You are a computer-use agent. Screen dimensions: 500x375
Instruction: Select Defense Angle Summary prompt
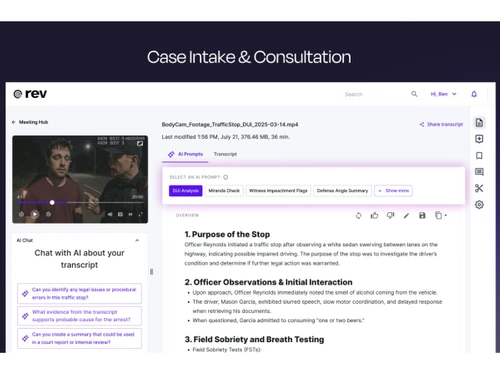click(342, 191)
